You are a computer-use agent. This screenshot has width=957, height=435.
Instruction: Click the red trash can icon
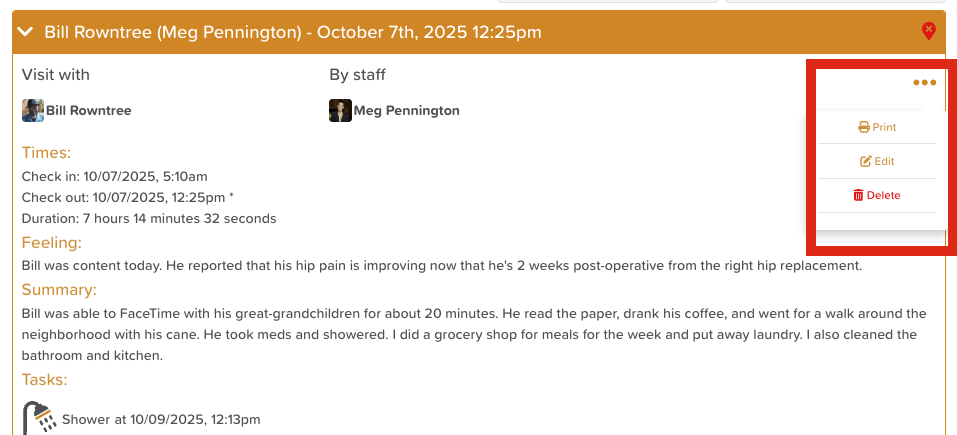[858, 195]
